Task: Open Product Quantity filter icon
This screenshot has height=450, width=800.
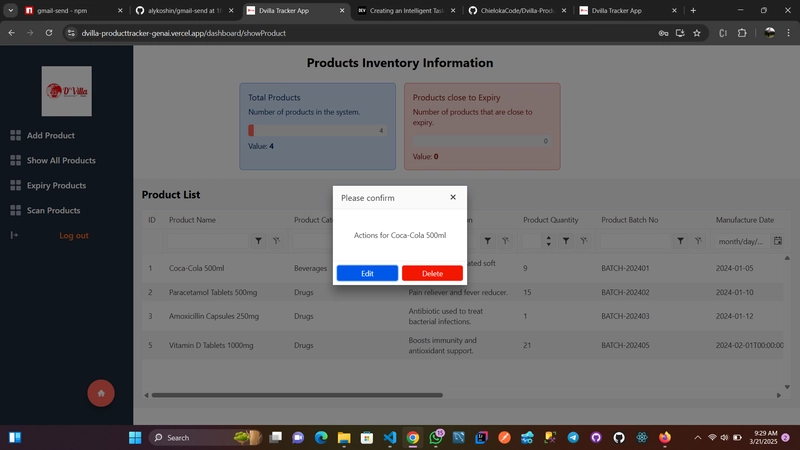Action: tap(566, 241)
